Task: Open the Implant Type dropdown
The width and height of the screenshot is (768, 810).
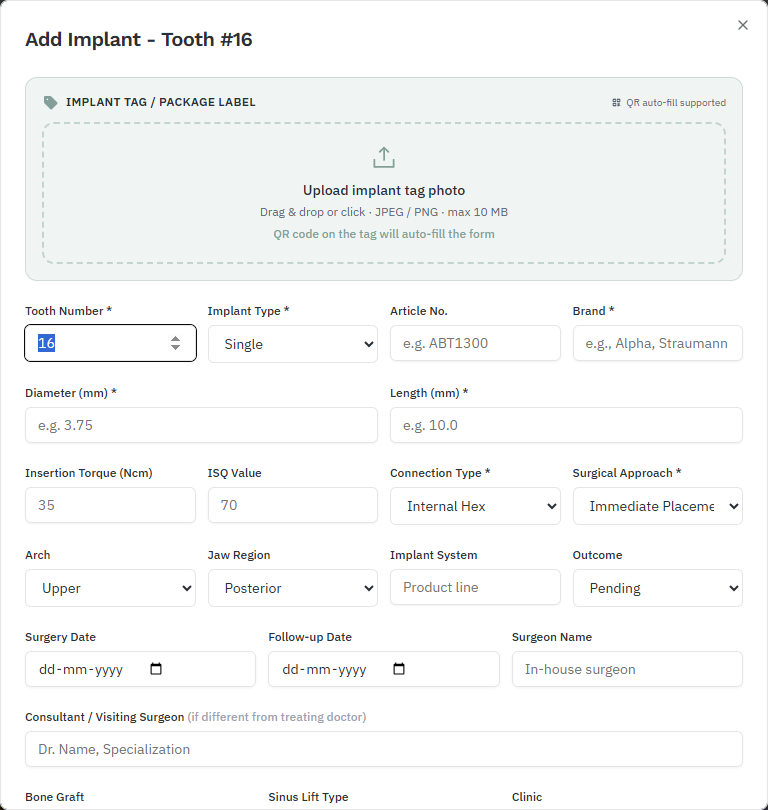Action: coord(293,344)
